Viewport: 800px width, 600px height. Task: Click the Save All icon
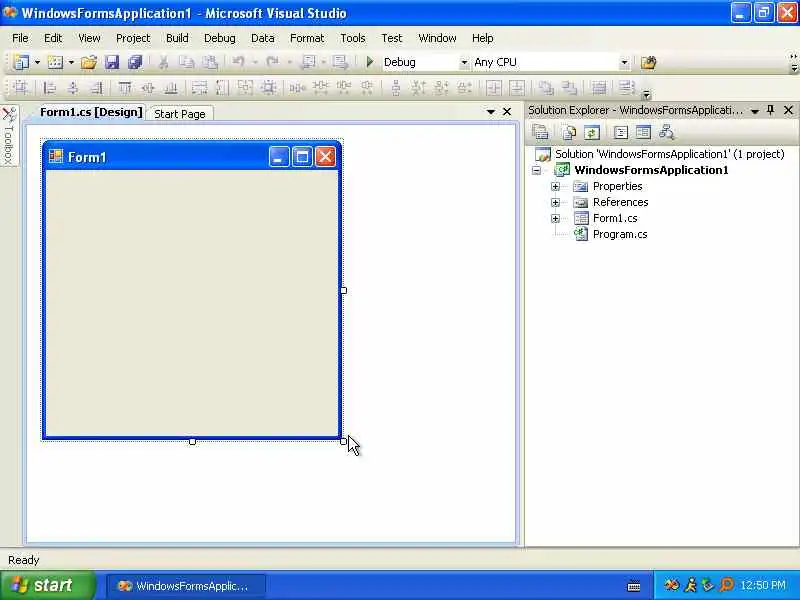[x=135, y=62]
